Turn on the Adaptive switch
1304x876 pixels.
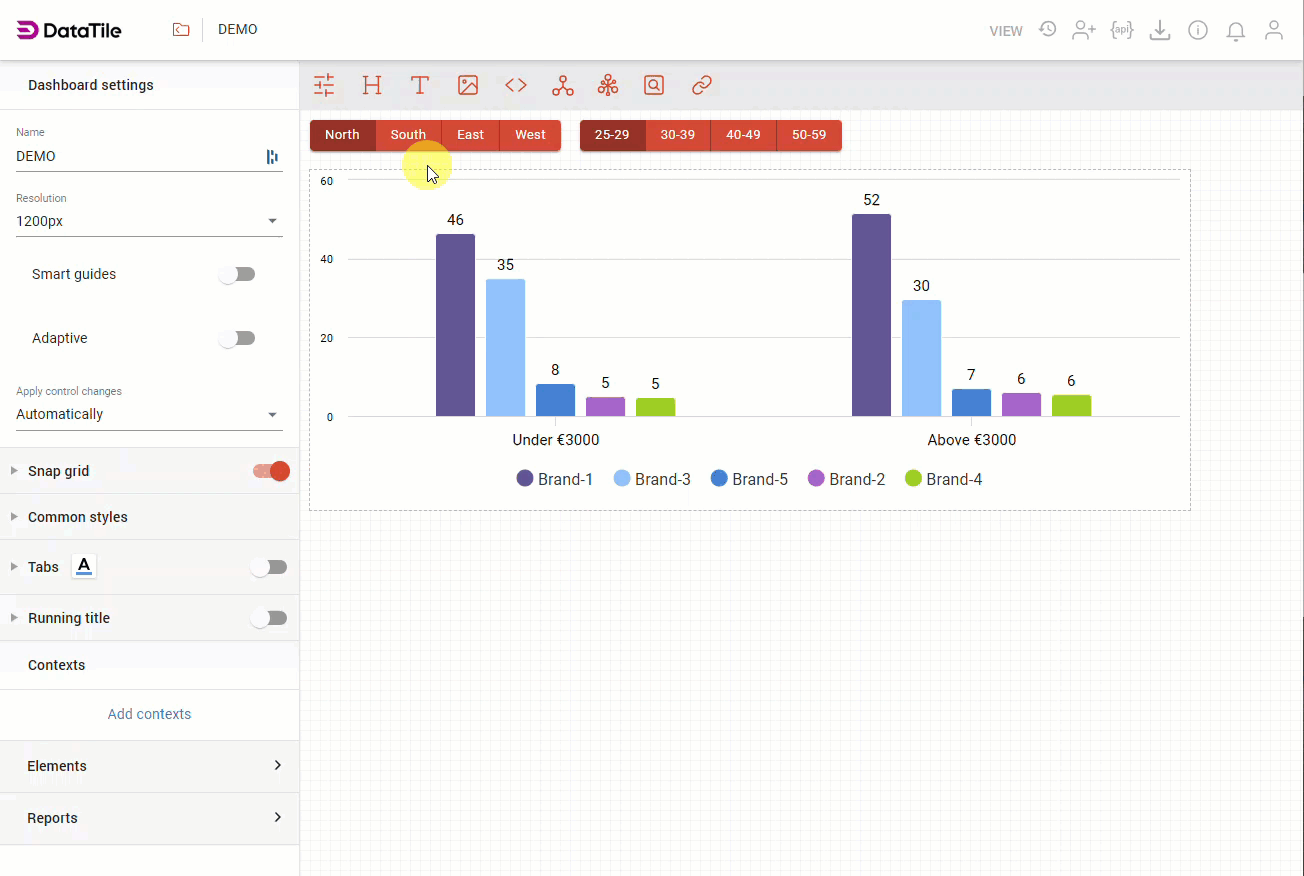point(238,338)
